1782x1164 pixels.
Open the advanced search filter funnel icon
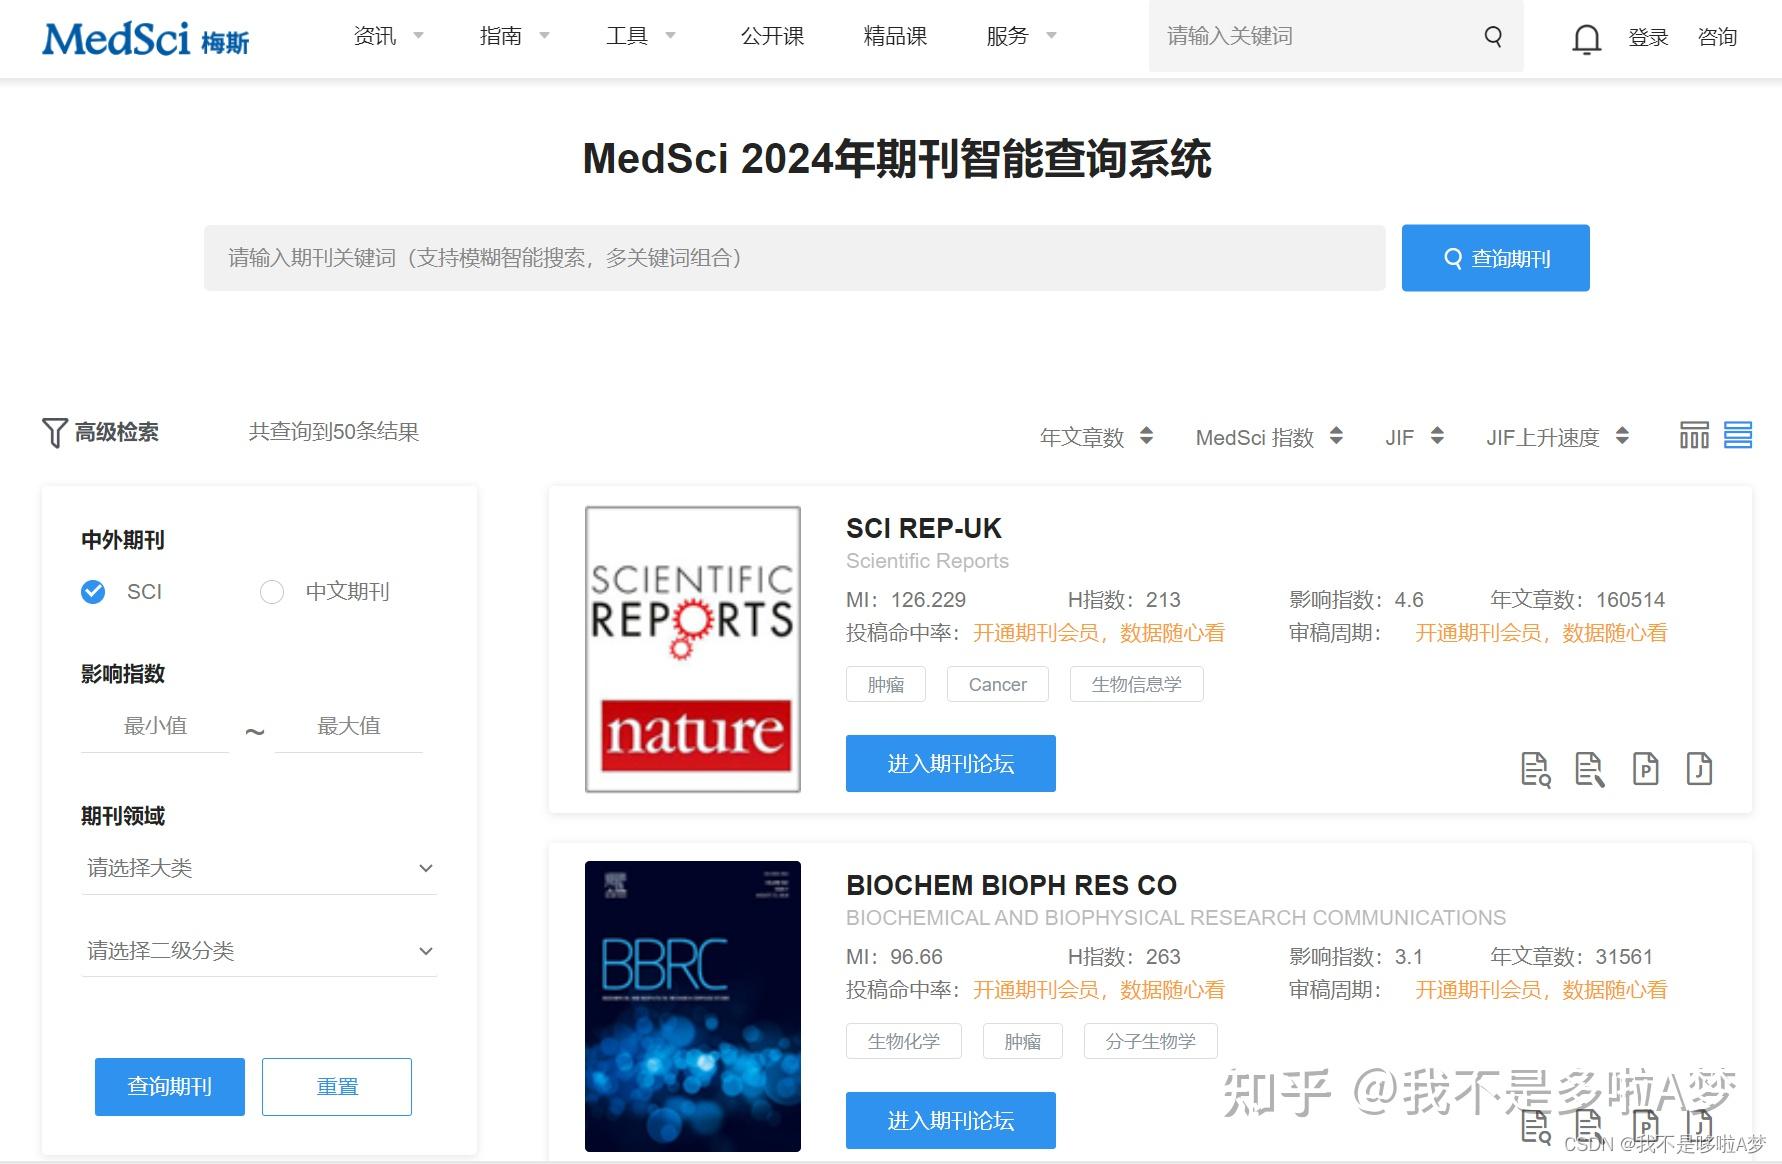point(55,432)
